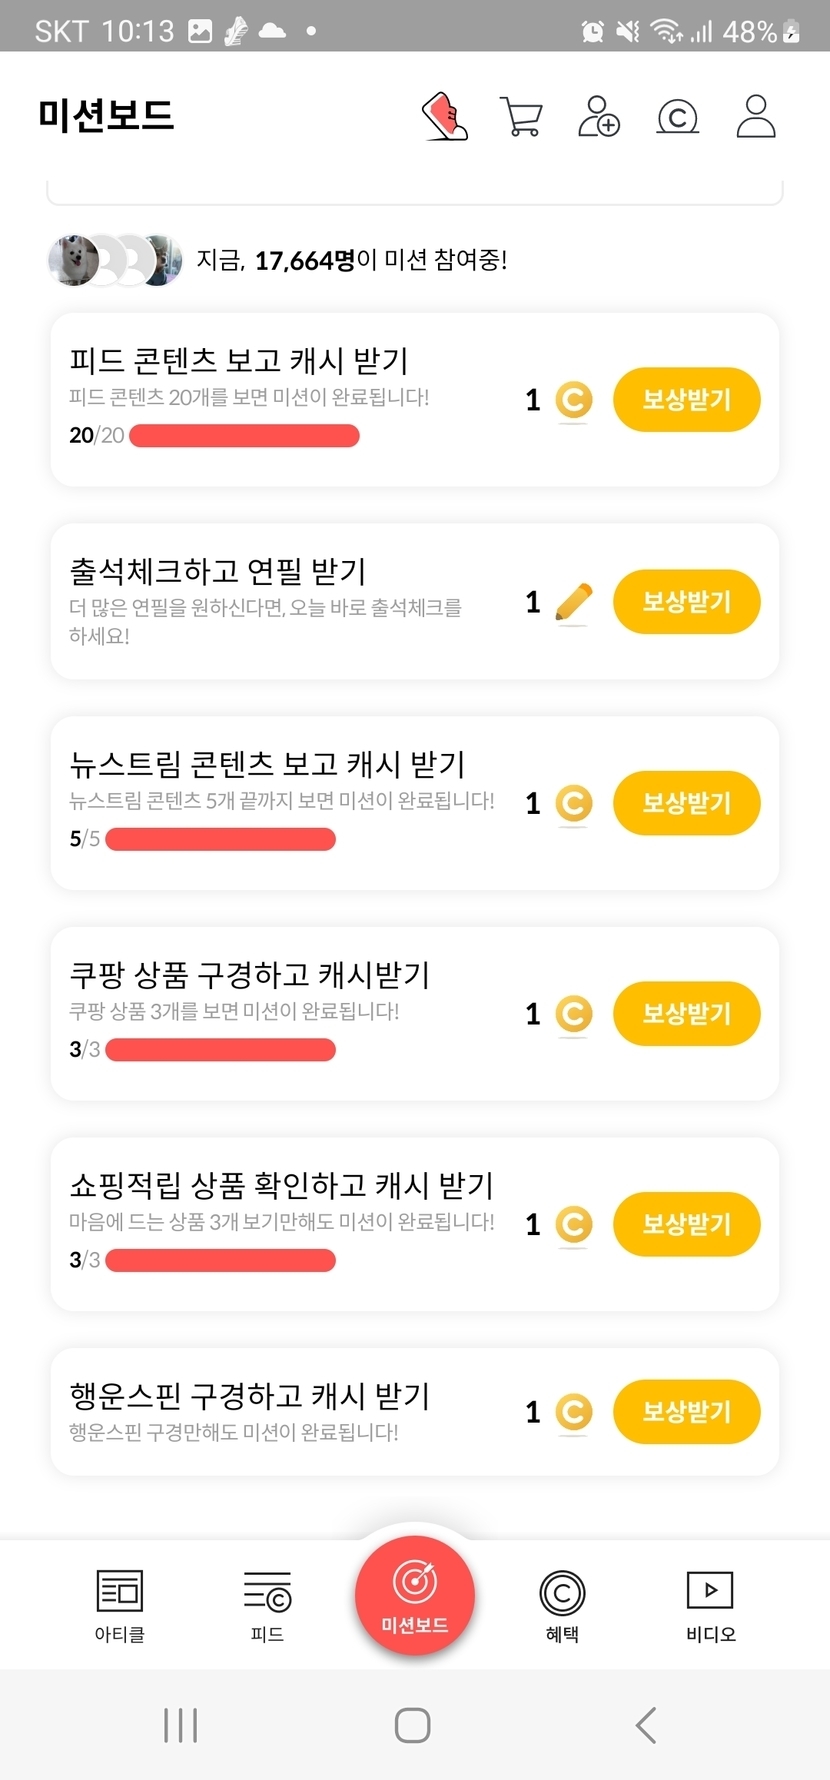Image resolution: width=830 pixels, height=1780 pixels.
Task: Tap the red sneaker icon in header
Action: [x=446, y=116]
